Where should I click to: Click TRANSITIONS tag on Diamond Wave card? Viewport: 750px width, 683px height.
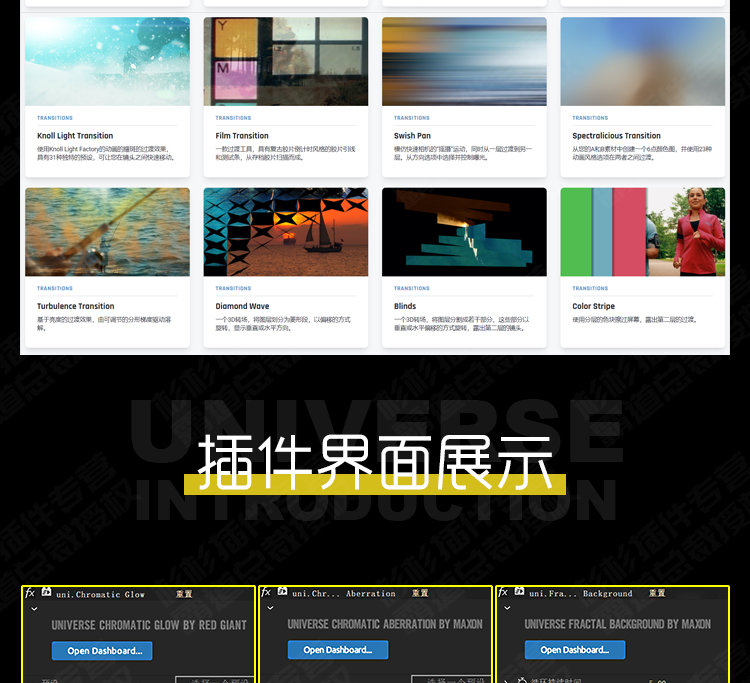[233, 288]
